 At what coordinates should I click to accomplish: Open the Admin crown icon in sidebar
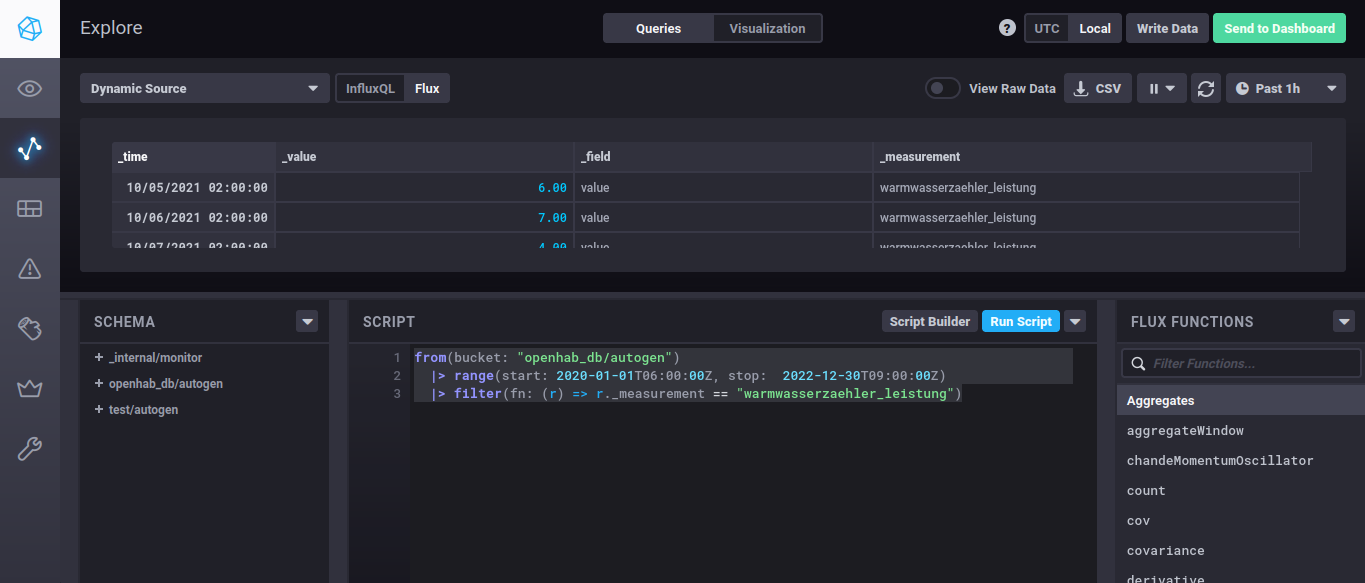click(x=29, y=388)
